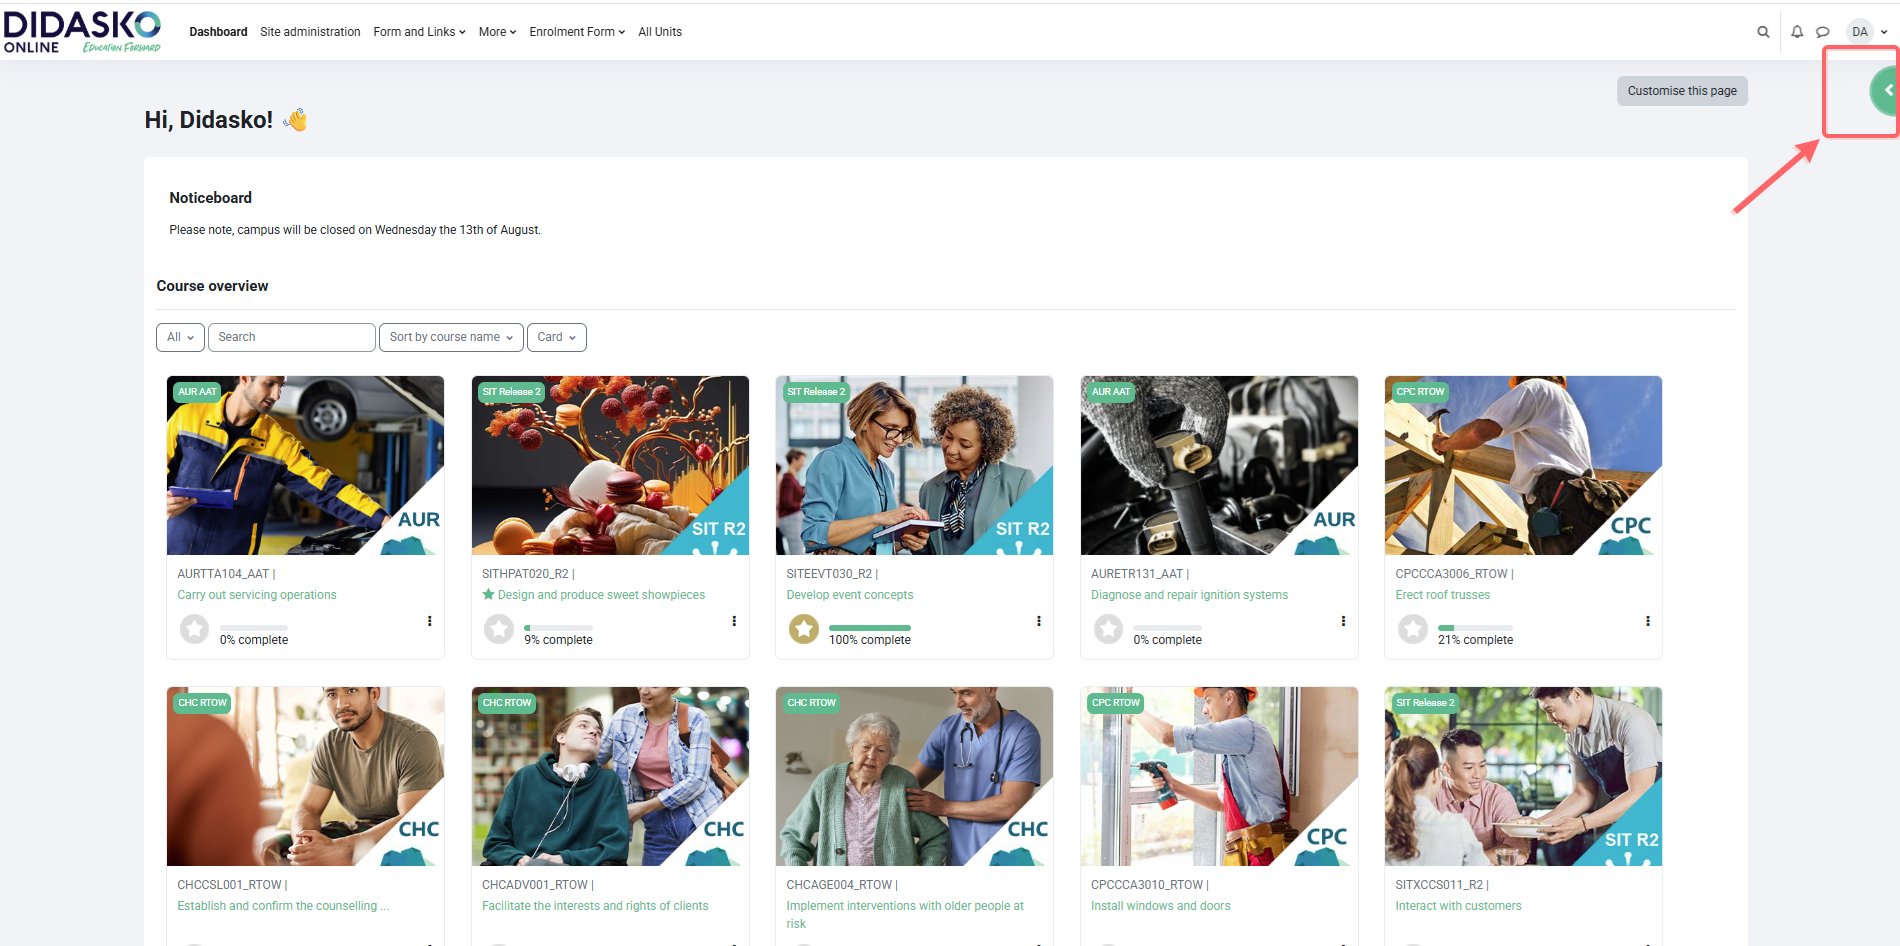Open actions menu for AURTTA104_AAT course card

point(430,621)
